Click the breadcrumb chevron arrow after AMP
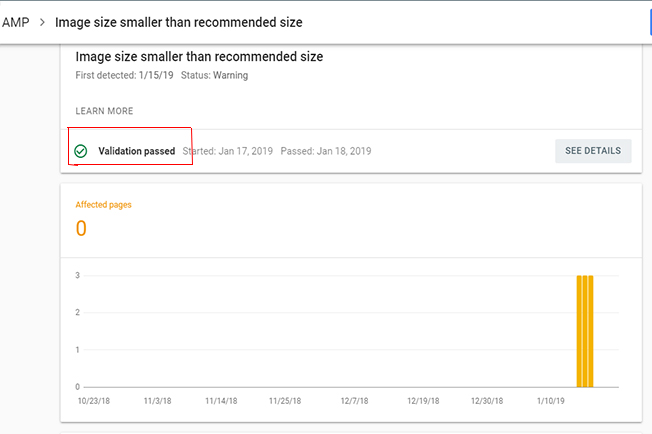Screen dimensions: 652x434 [42, 22]
